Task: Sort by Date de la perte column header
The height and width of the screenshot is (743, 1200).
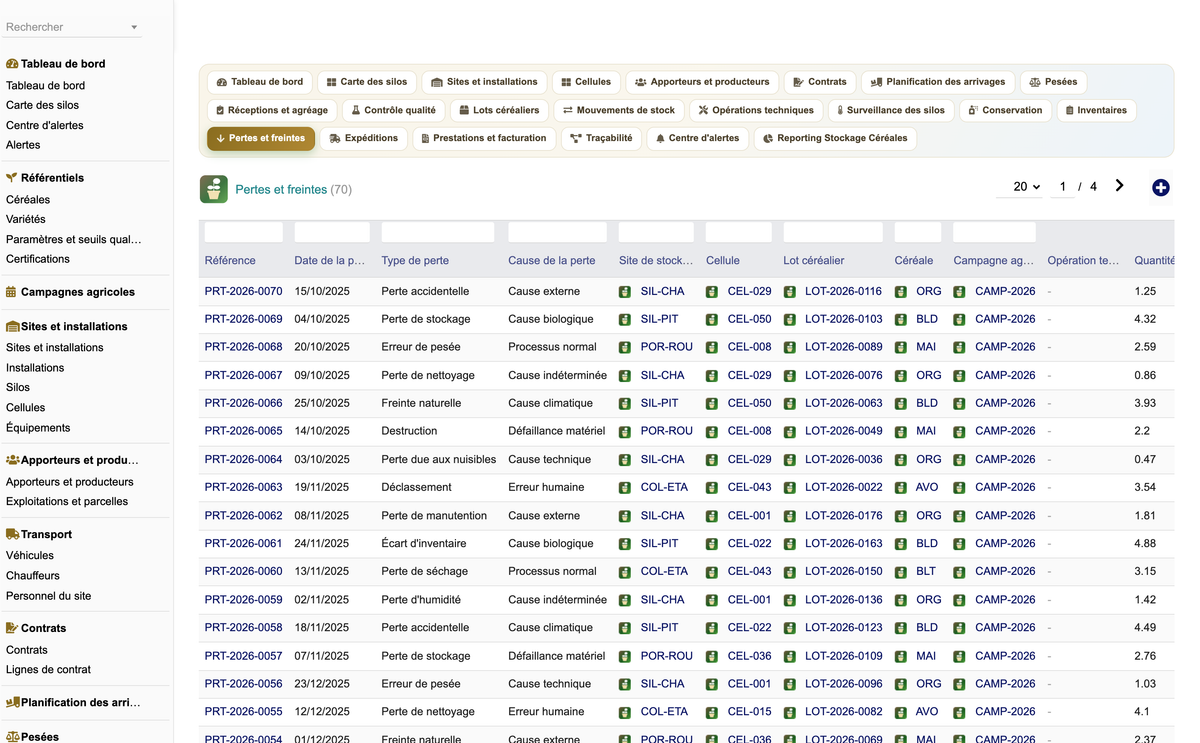Action: point(330,260)
